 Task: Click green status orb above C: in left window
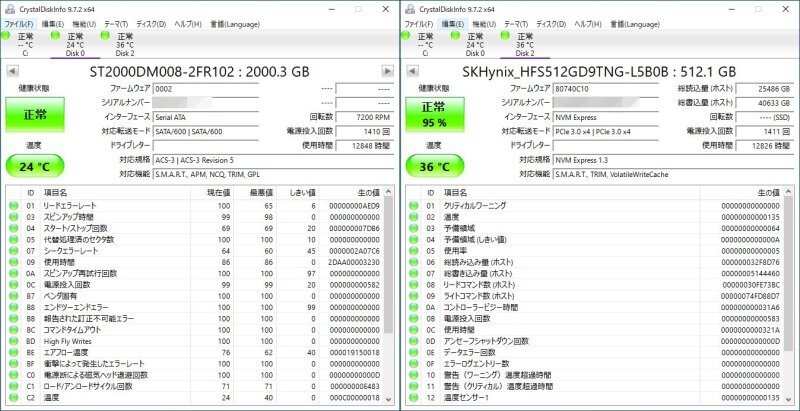[x=6, y=35]
